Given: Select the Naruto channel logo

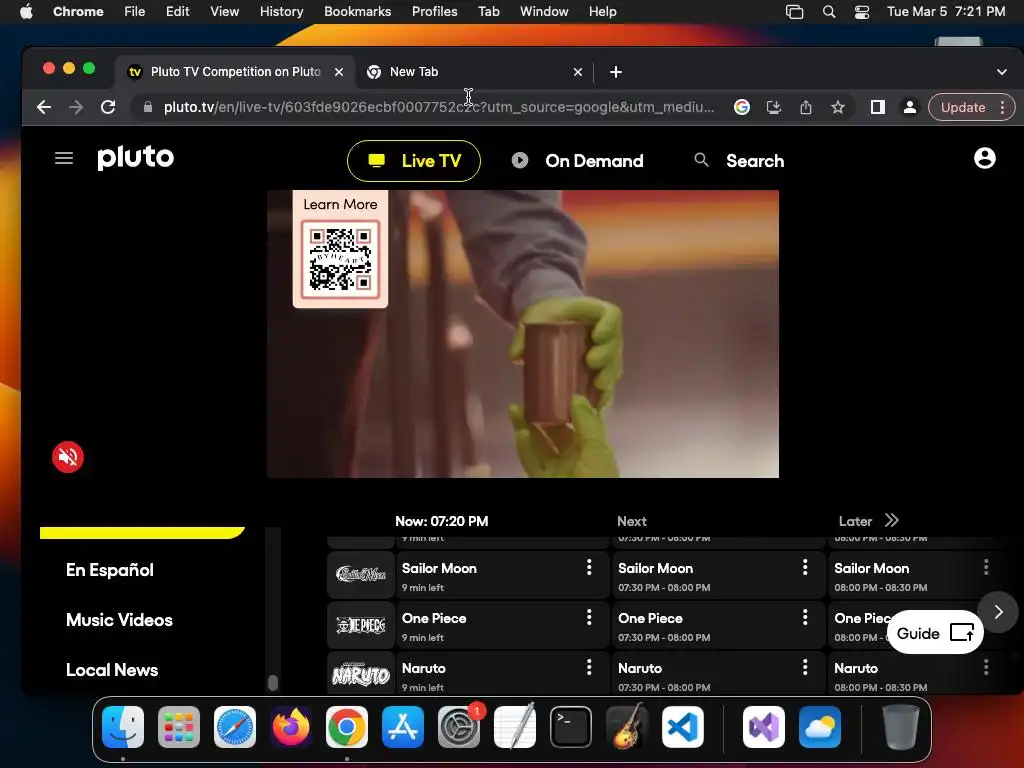Looking at the screenshot, I should coord(360,674).
